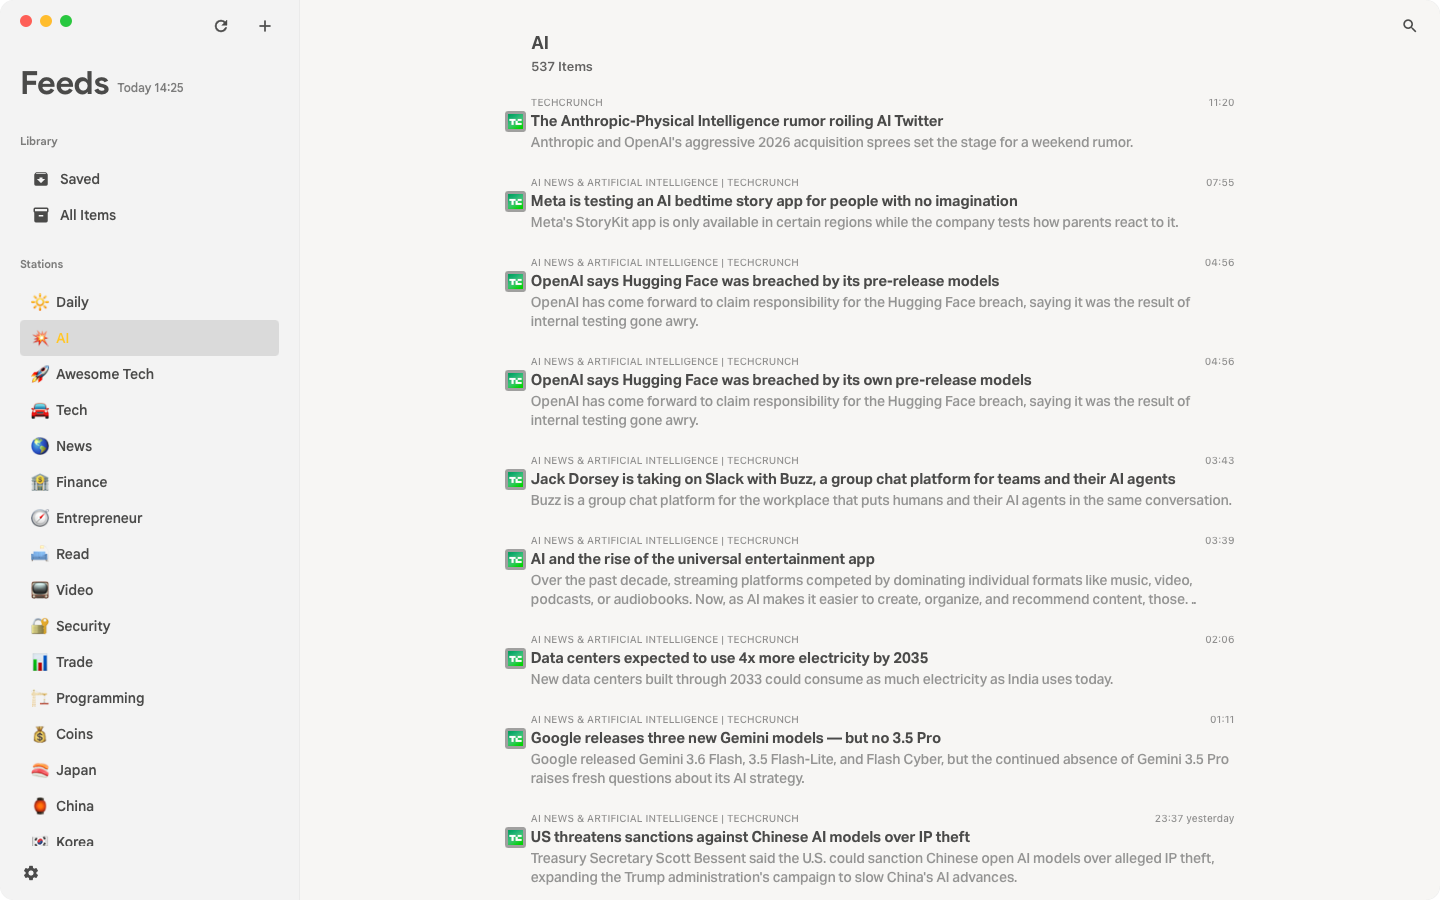Open 'Jack Dorsey is taking on Slack' article
1440x900 pixels.
pos(853,479)
